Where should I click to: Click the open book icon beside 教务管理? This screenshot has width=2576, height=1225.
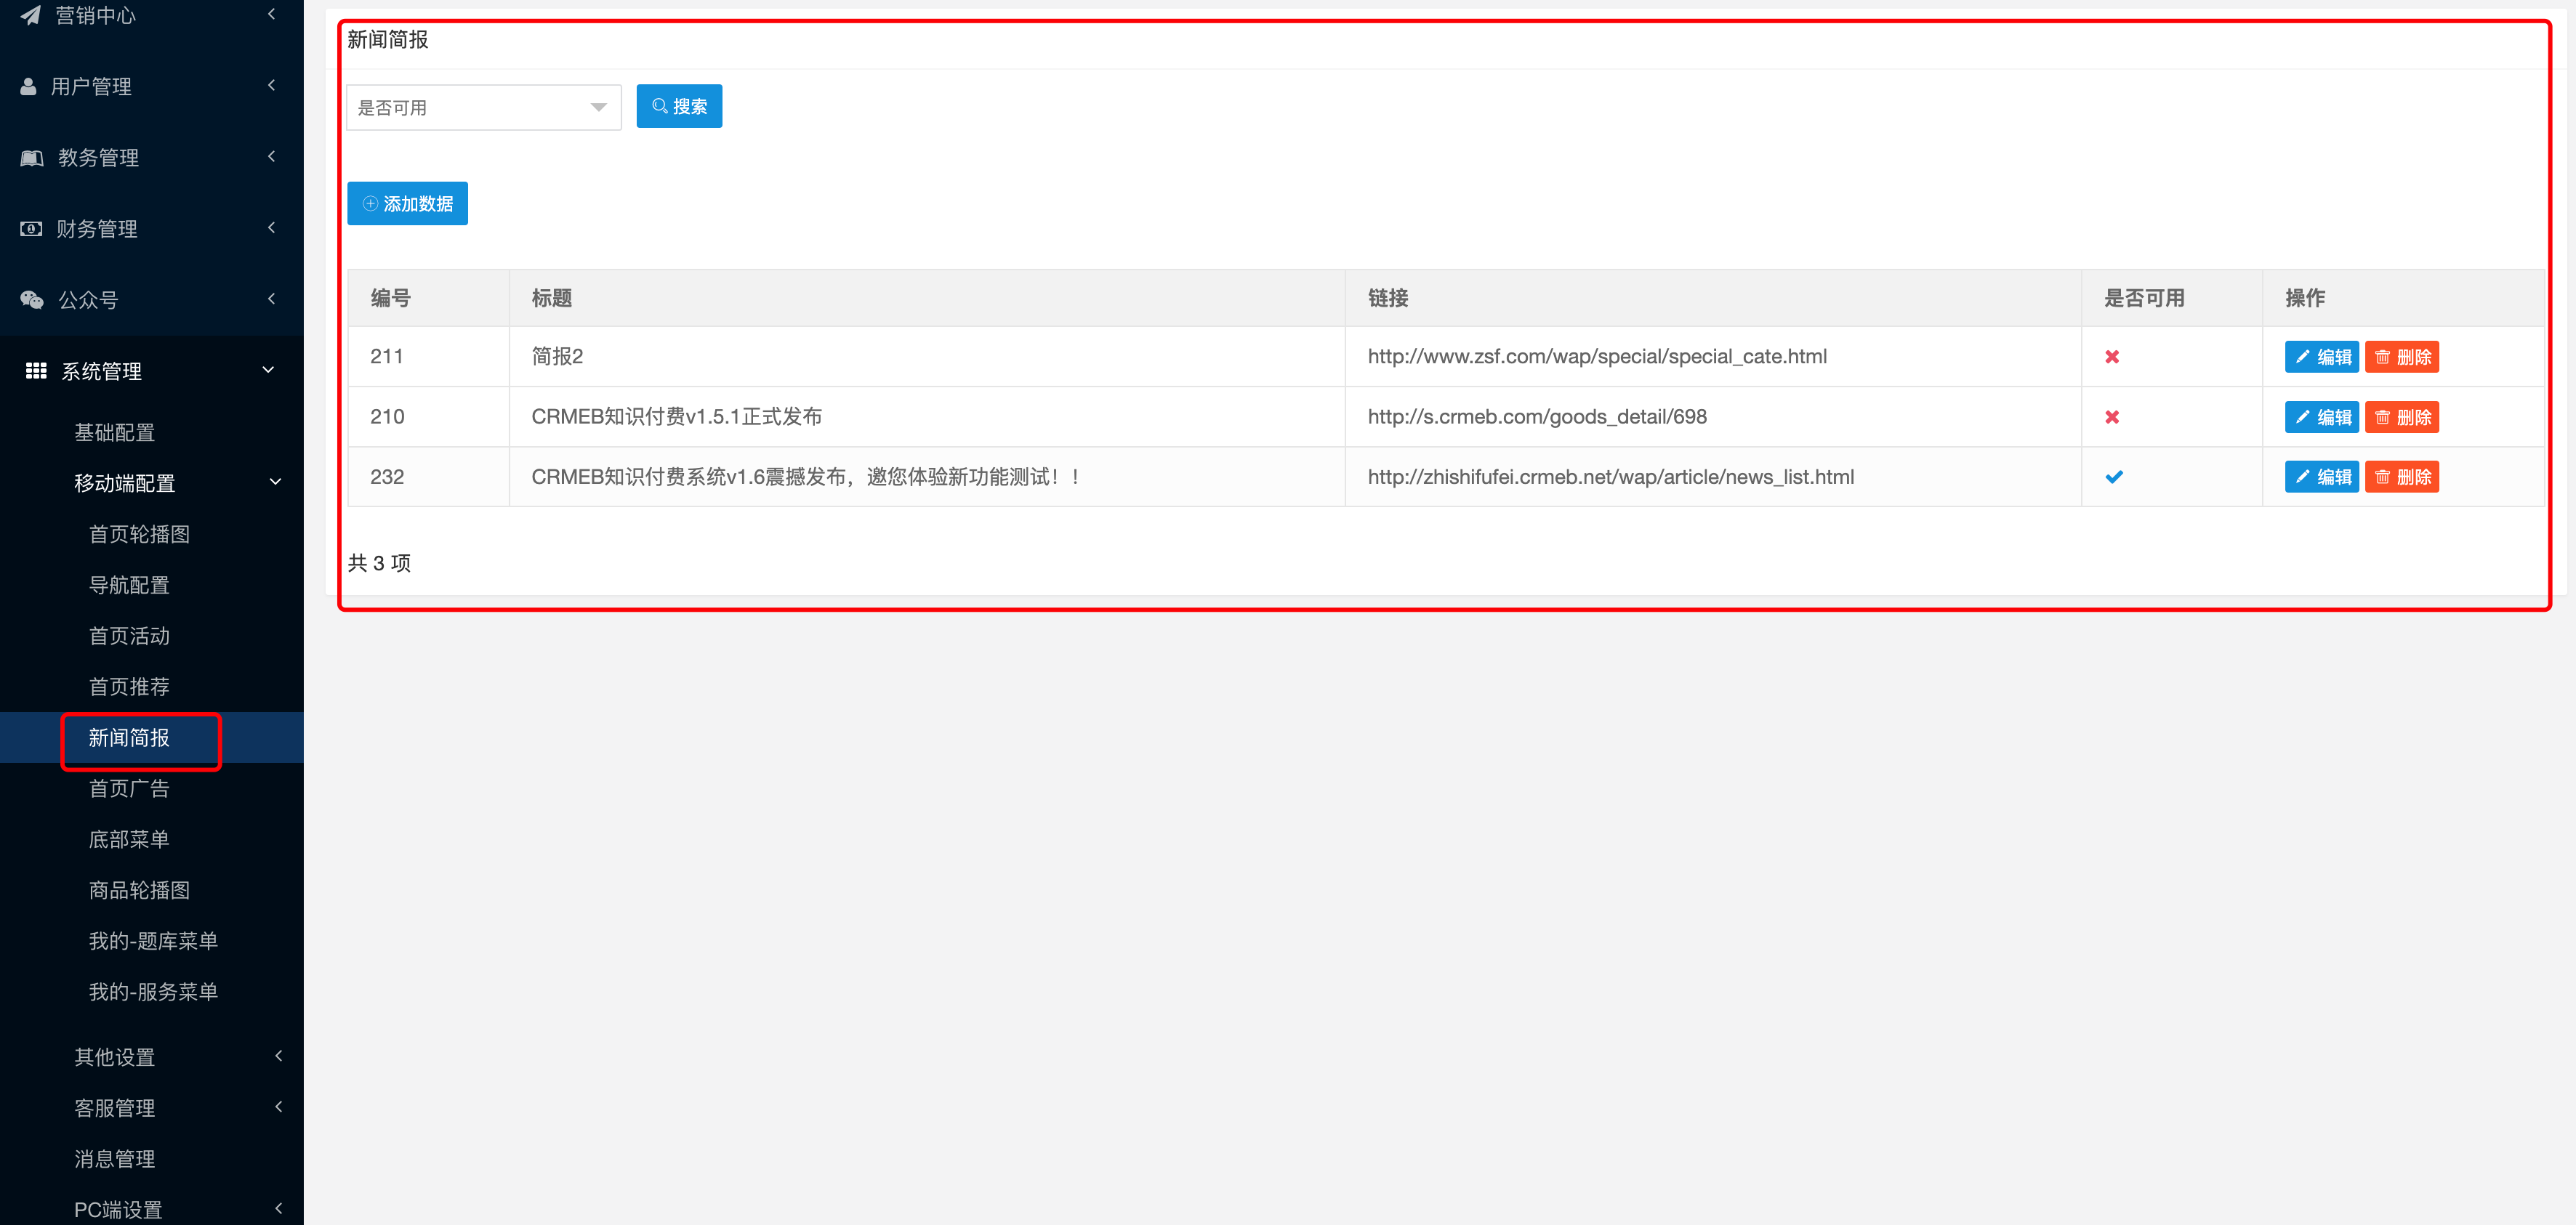click(x=32, y=158)
